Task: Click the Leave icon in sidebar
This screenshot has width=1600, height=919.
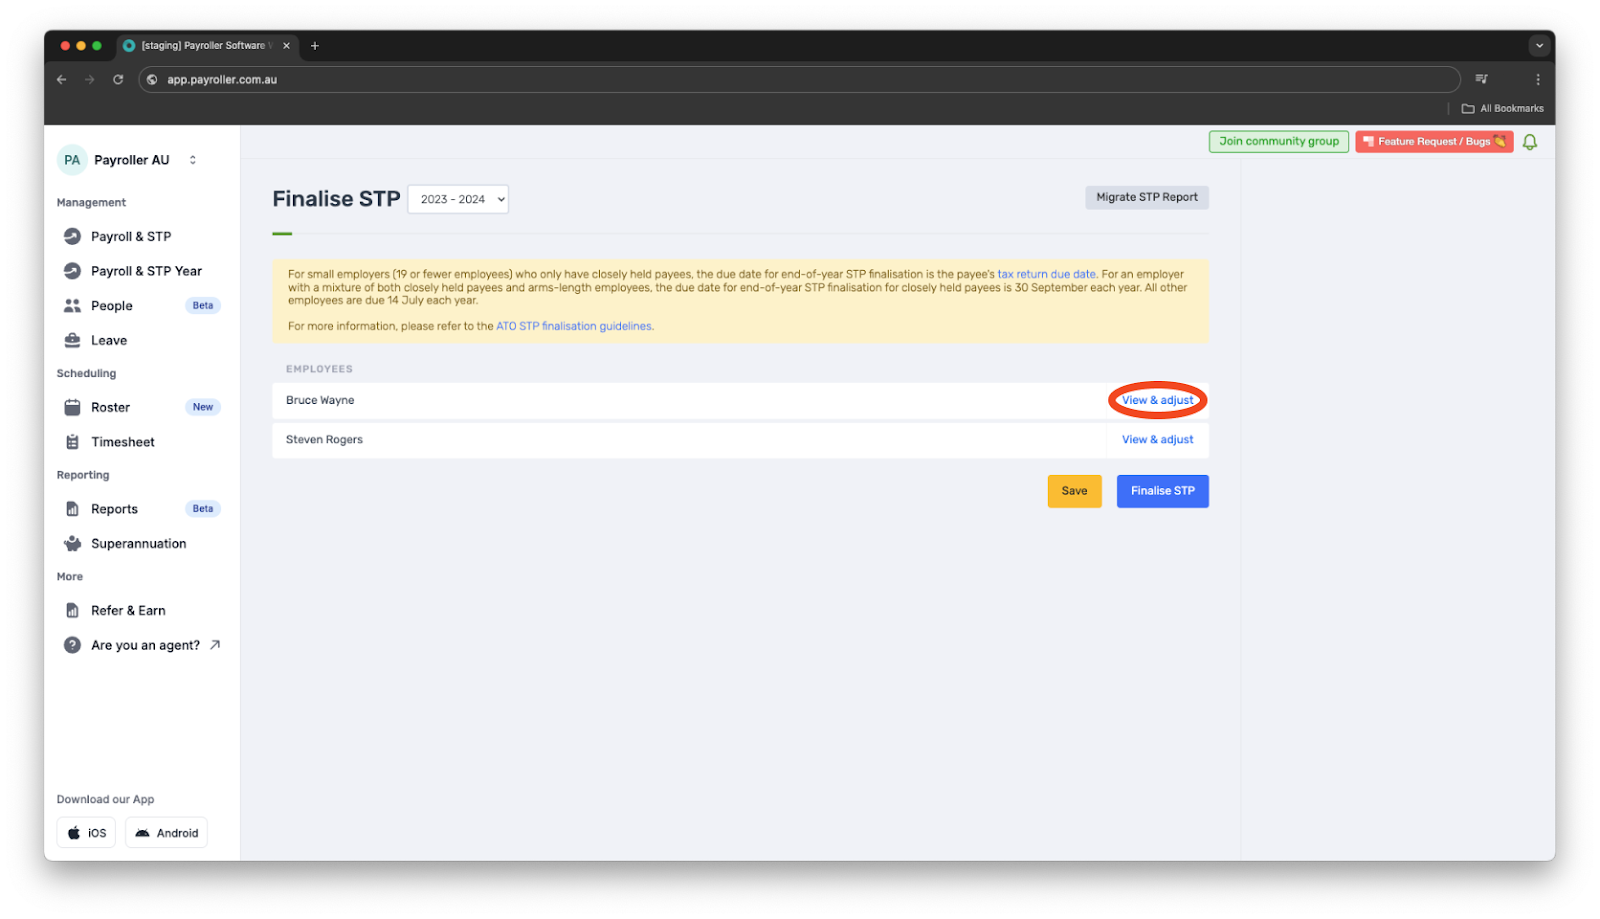Action: 71,340
